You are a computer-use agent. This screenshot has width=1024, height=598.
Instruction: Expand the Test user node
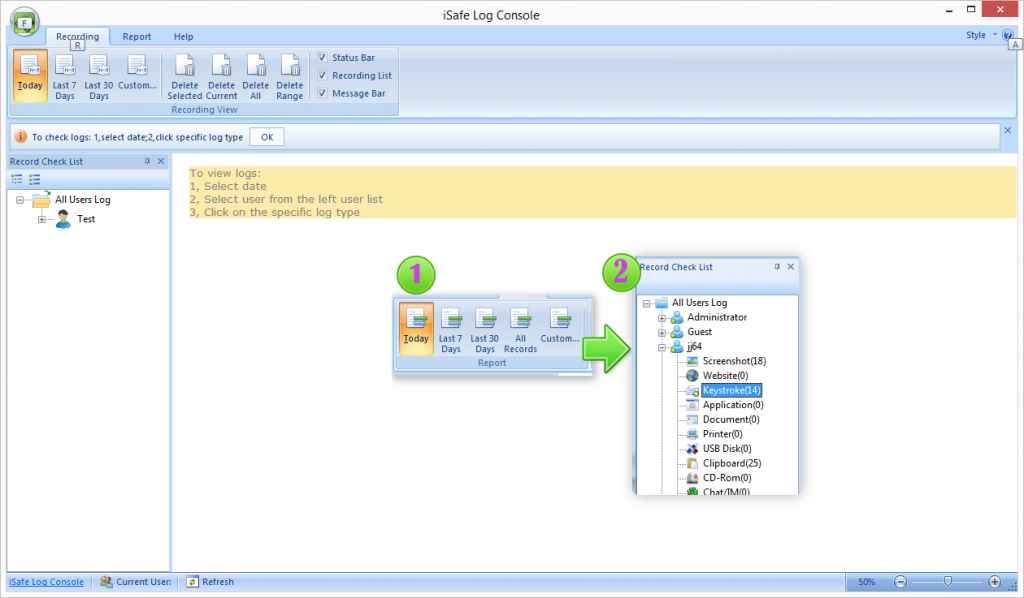pos(42,219)
